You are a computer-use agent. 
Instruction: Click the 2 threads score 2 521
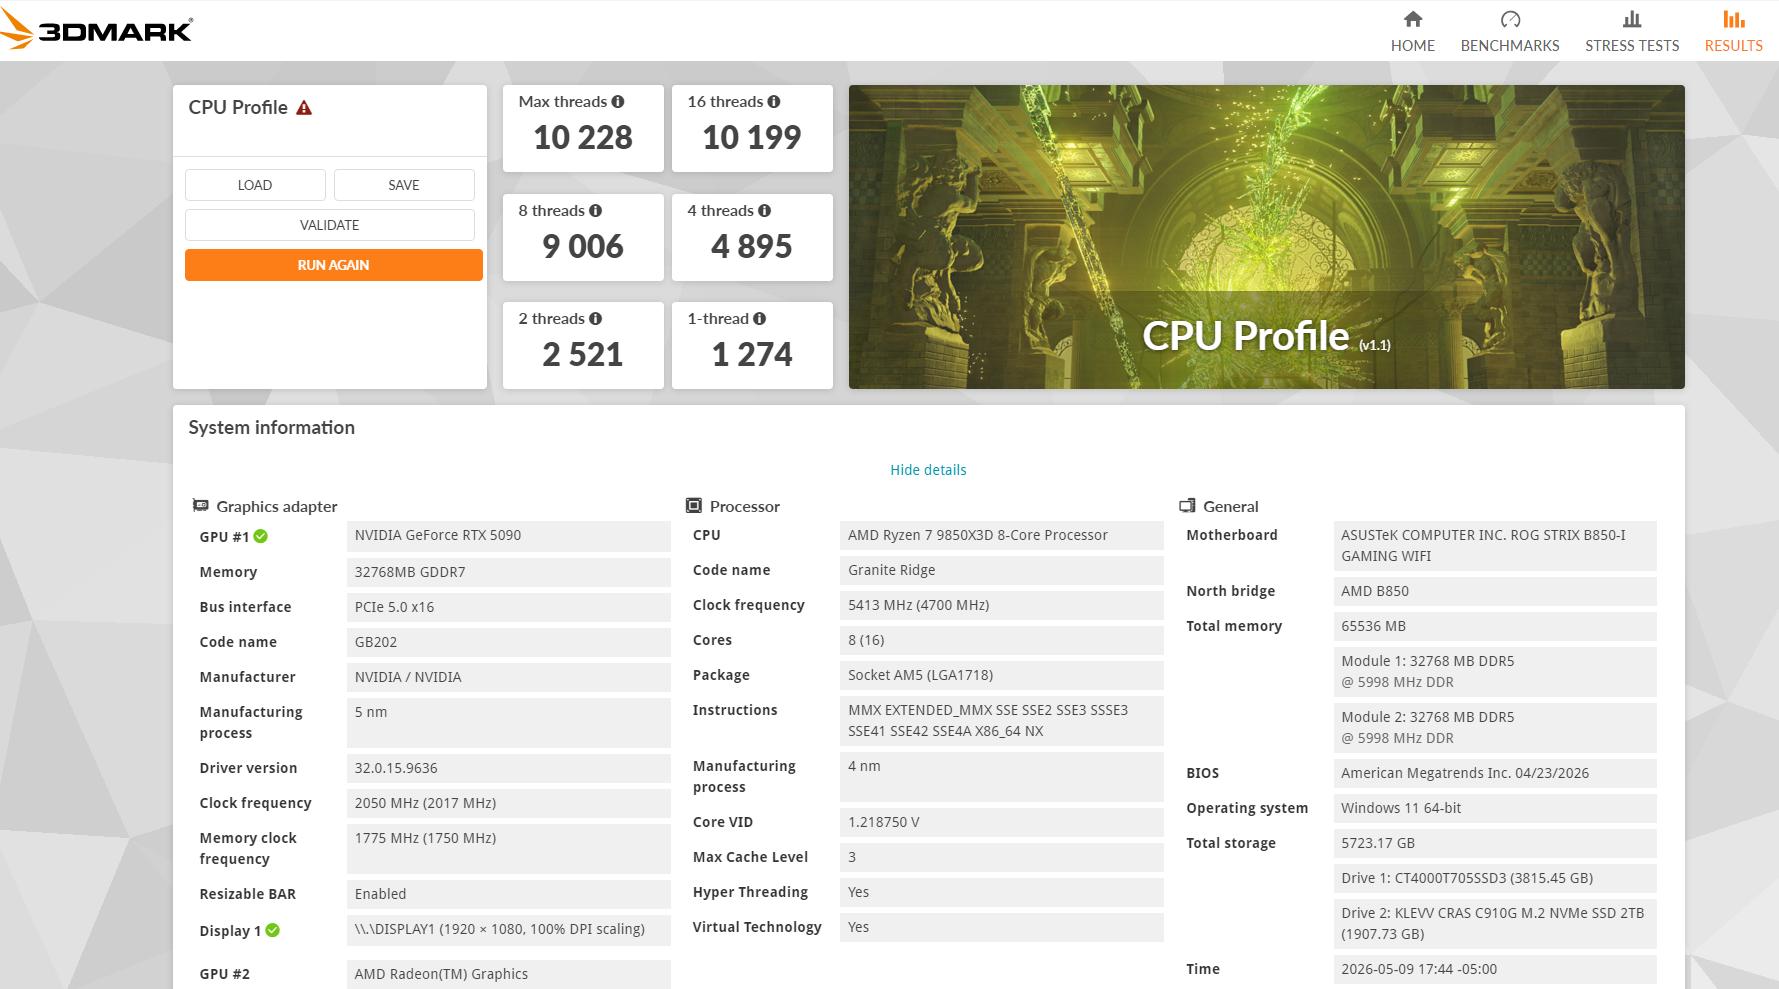pos(583,354)
